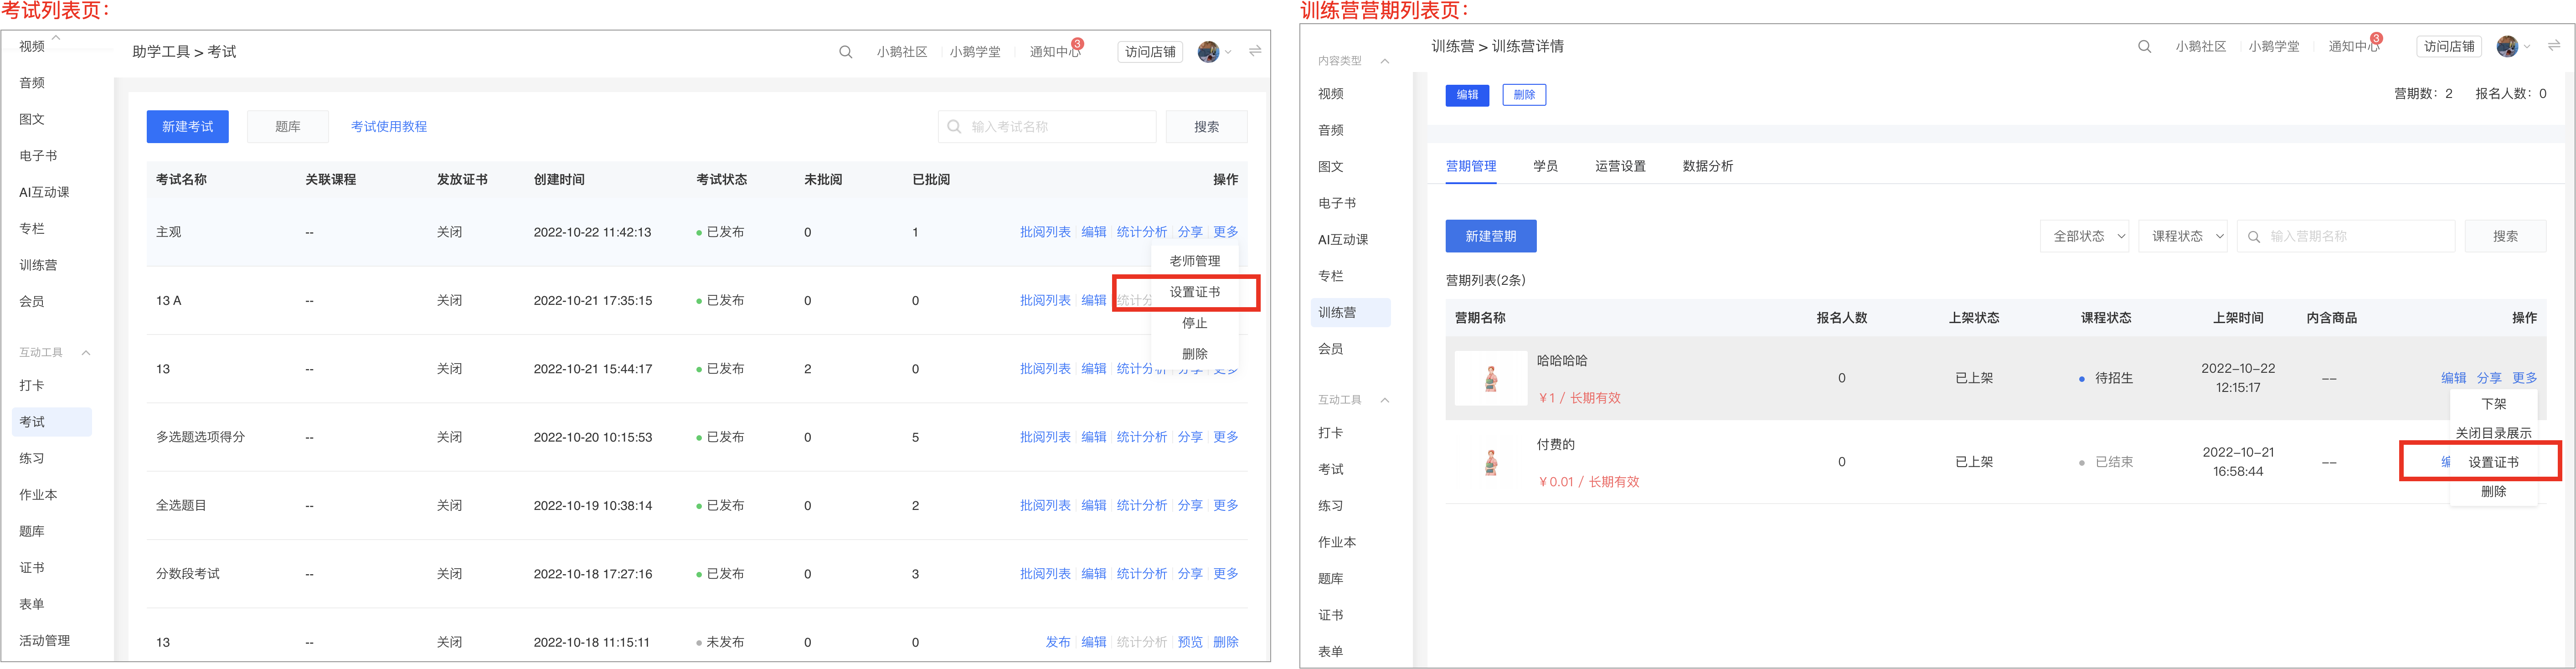Screen dimensions: 2576x669
Task: Open the 全部状态 dropdown
Action: point(2084,237)
